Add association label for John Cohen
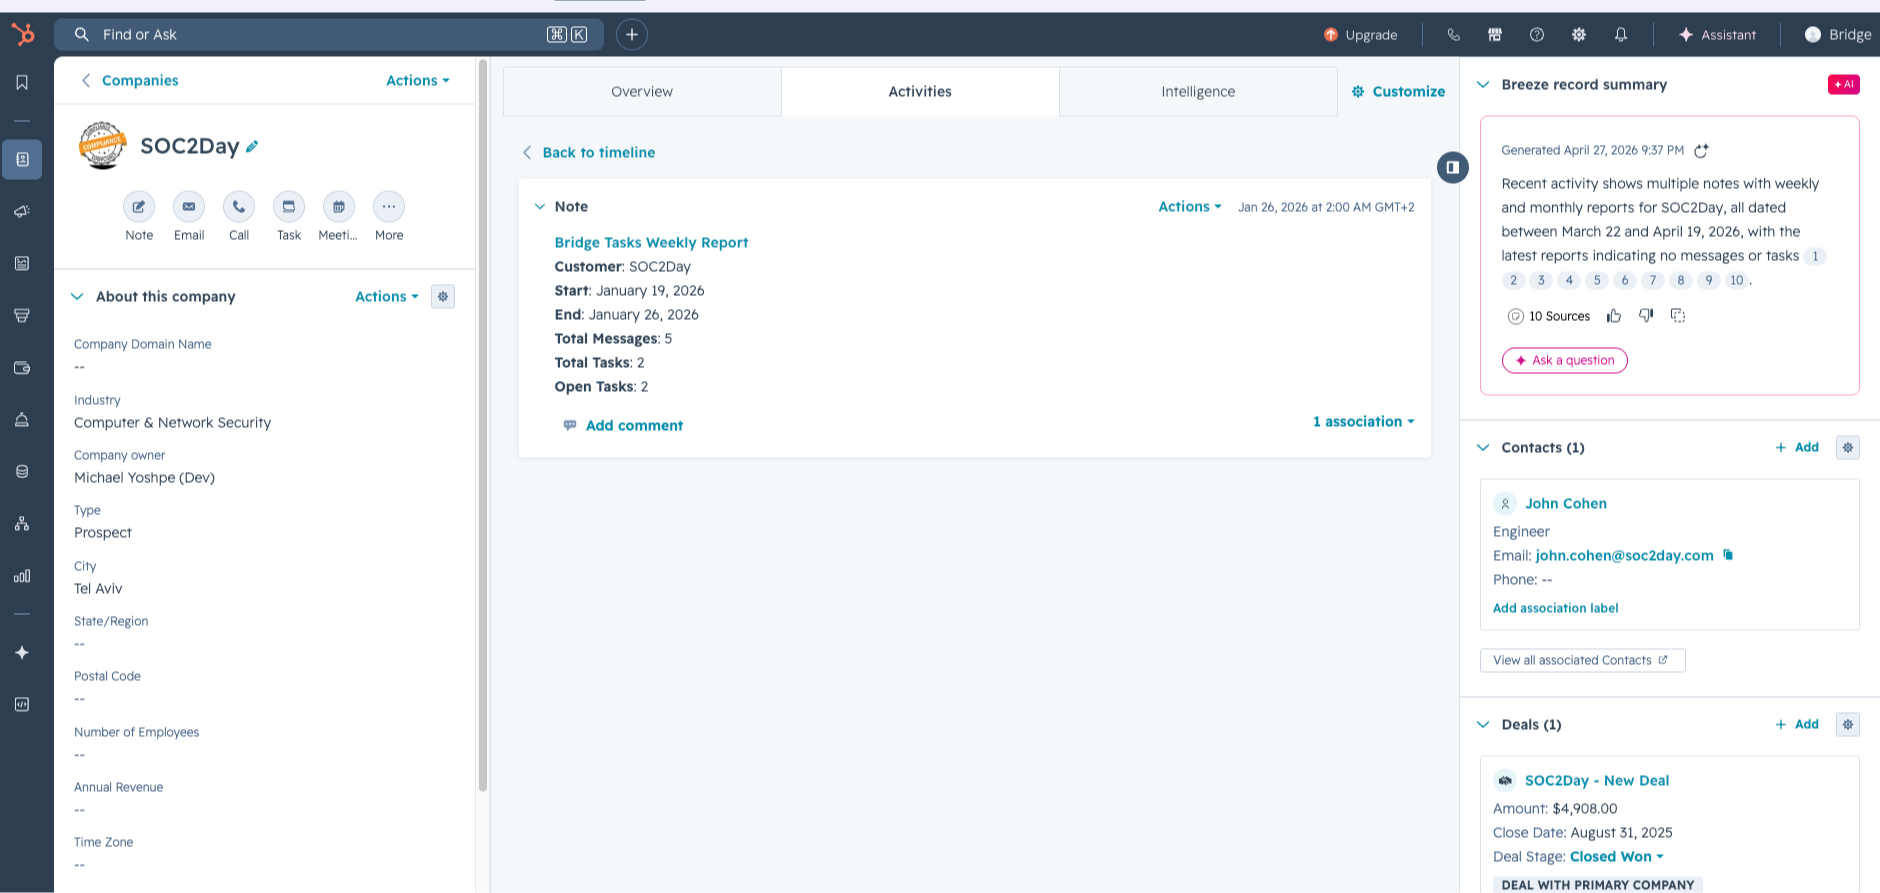This screenshot has width=1880, height=893. (x=1555, y=608)
